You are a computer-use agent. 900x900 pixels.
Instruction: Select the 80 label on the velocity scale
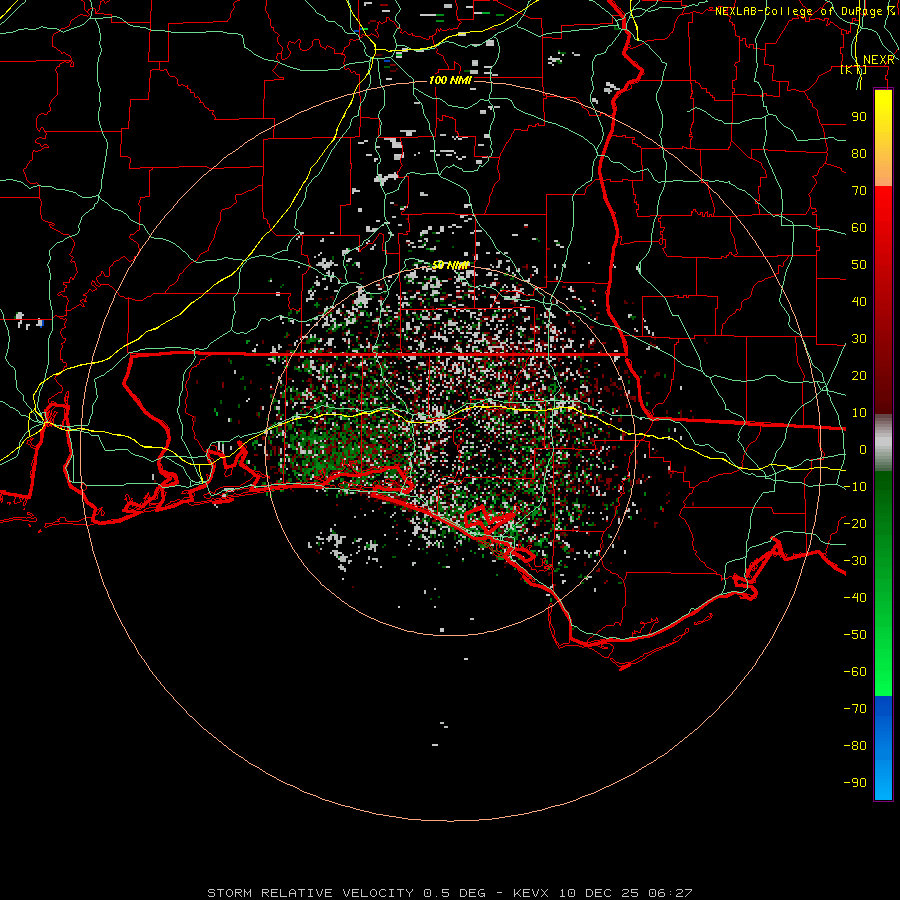pos(859,154)
